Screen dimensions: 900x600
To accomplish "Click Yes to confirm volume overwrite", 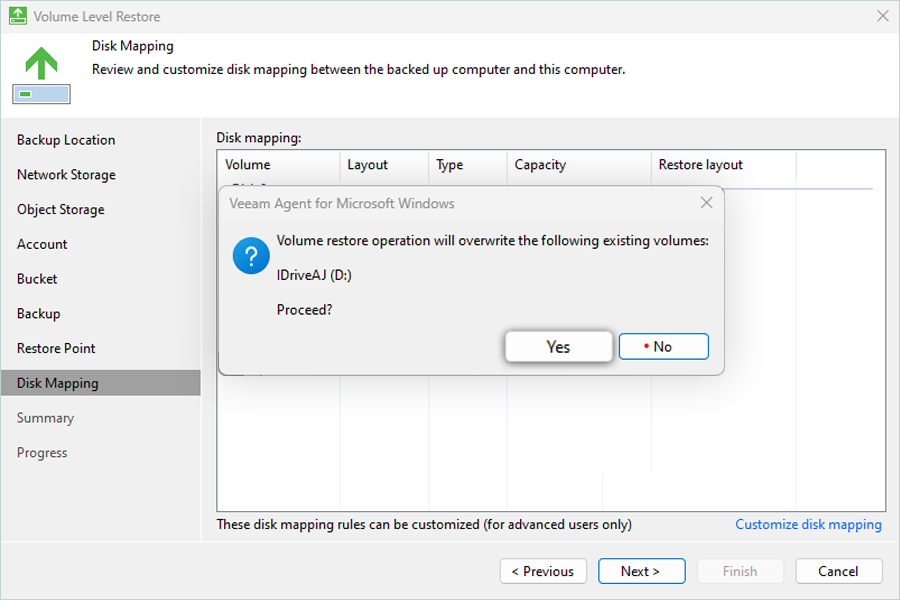I will click(558, 347).
